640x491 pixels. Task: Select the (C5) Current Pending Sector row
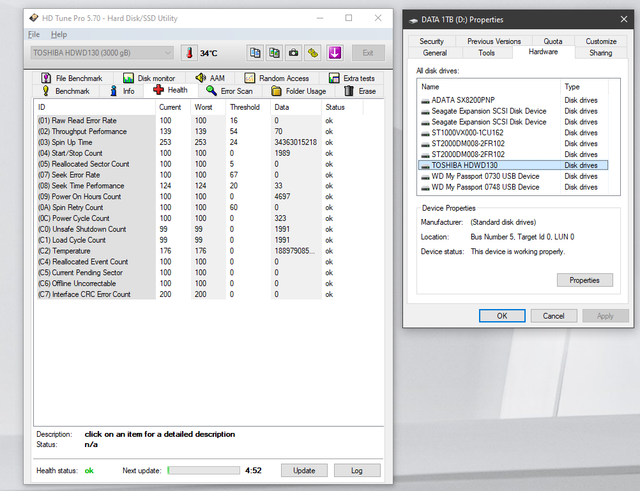pos(199,273)
